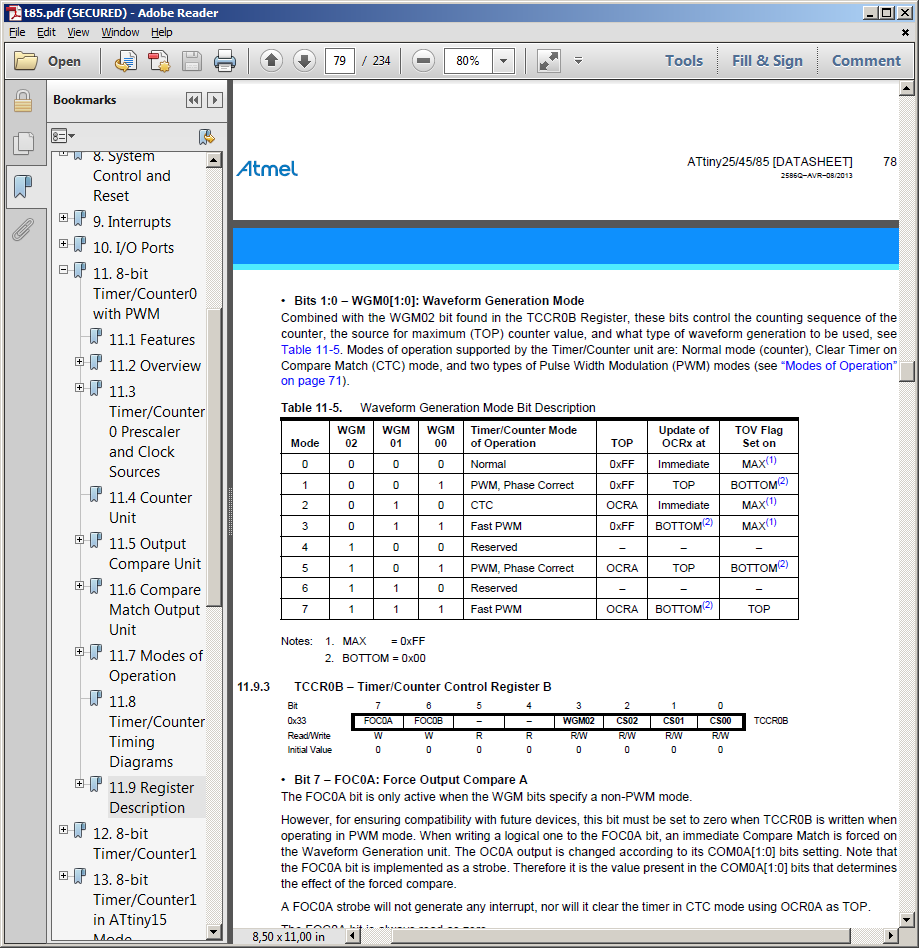919x948 pixels.
Task: Click the Print icon
Action: coord(225,61)
